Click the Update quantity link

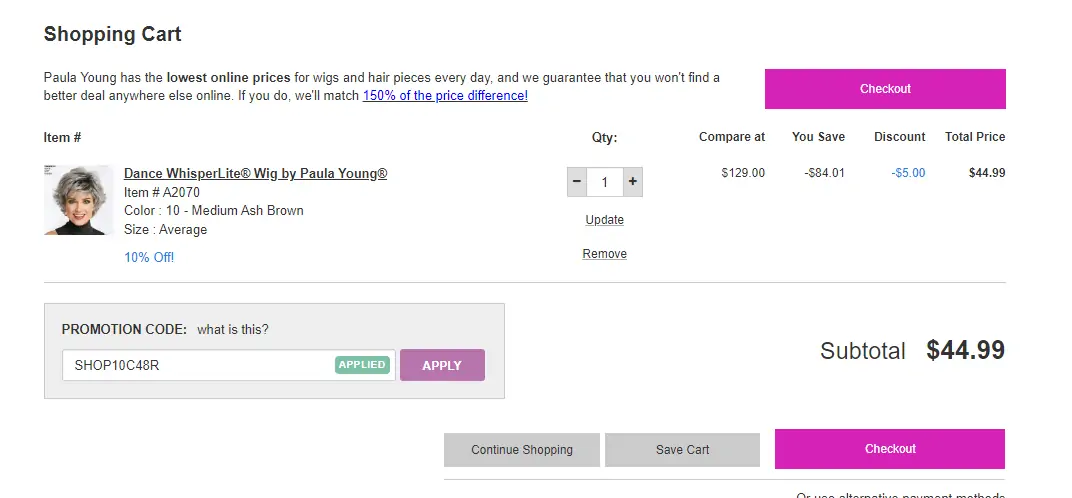[604, 220]
